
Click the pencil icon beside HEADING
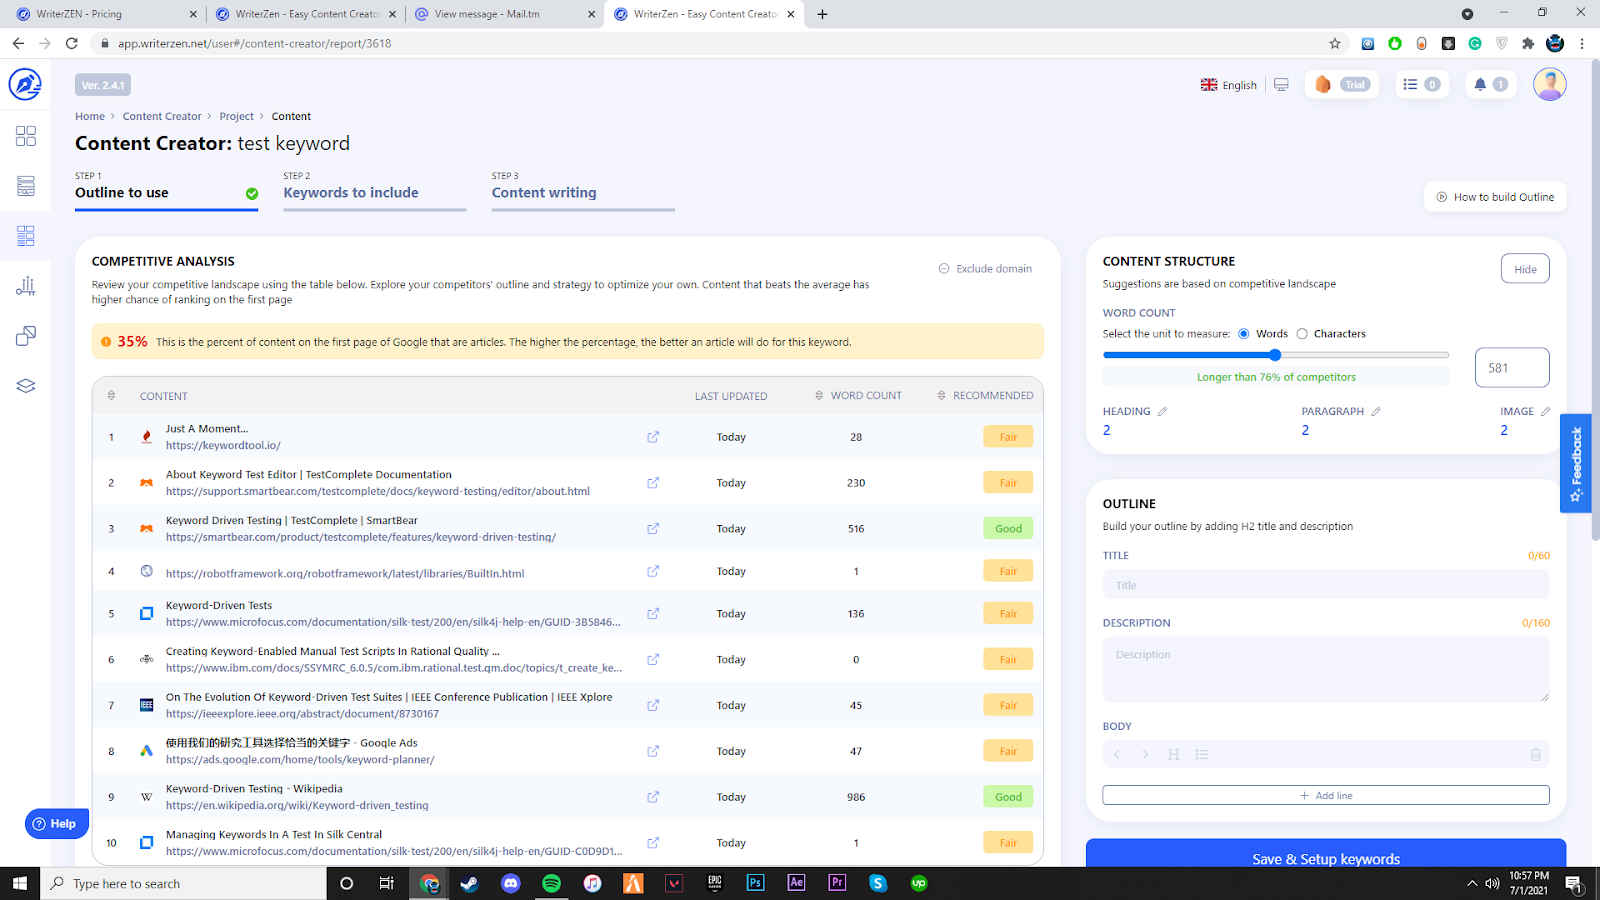pyautogui.click(x=1162, y=411)
